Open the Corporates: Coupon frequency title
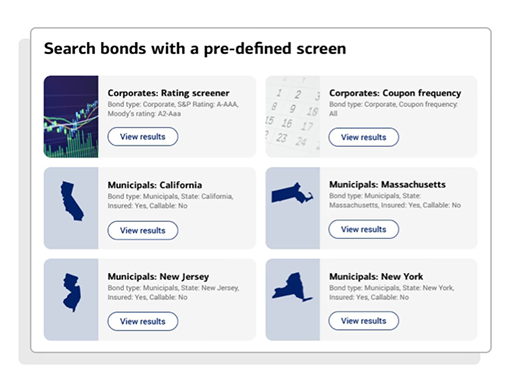 (395, 93)
